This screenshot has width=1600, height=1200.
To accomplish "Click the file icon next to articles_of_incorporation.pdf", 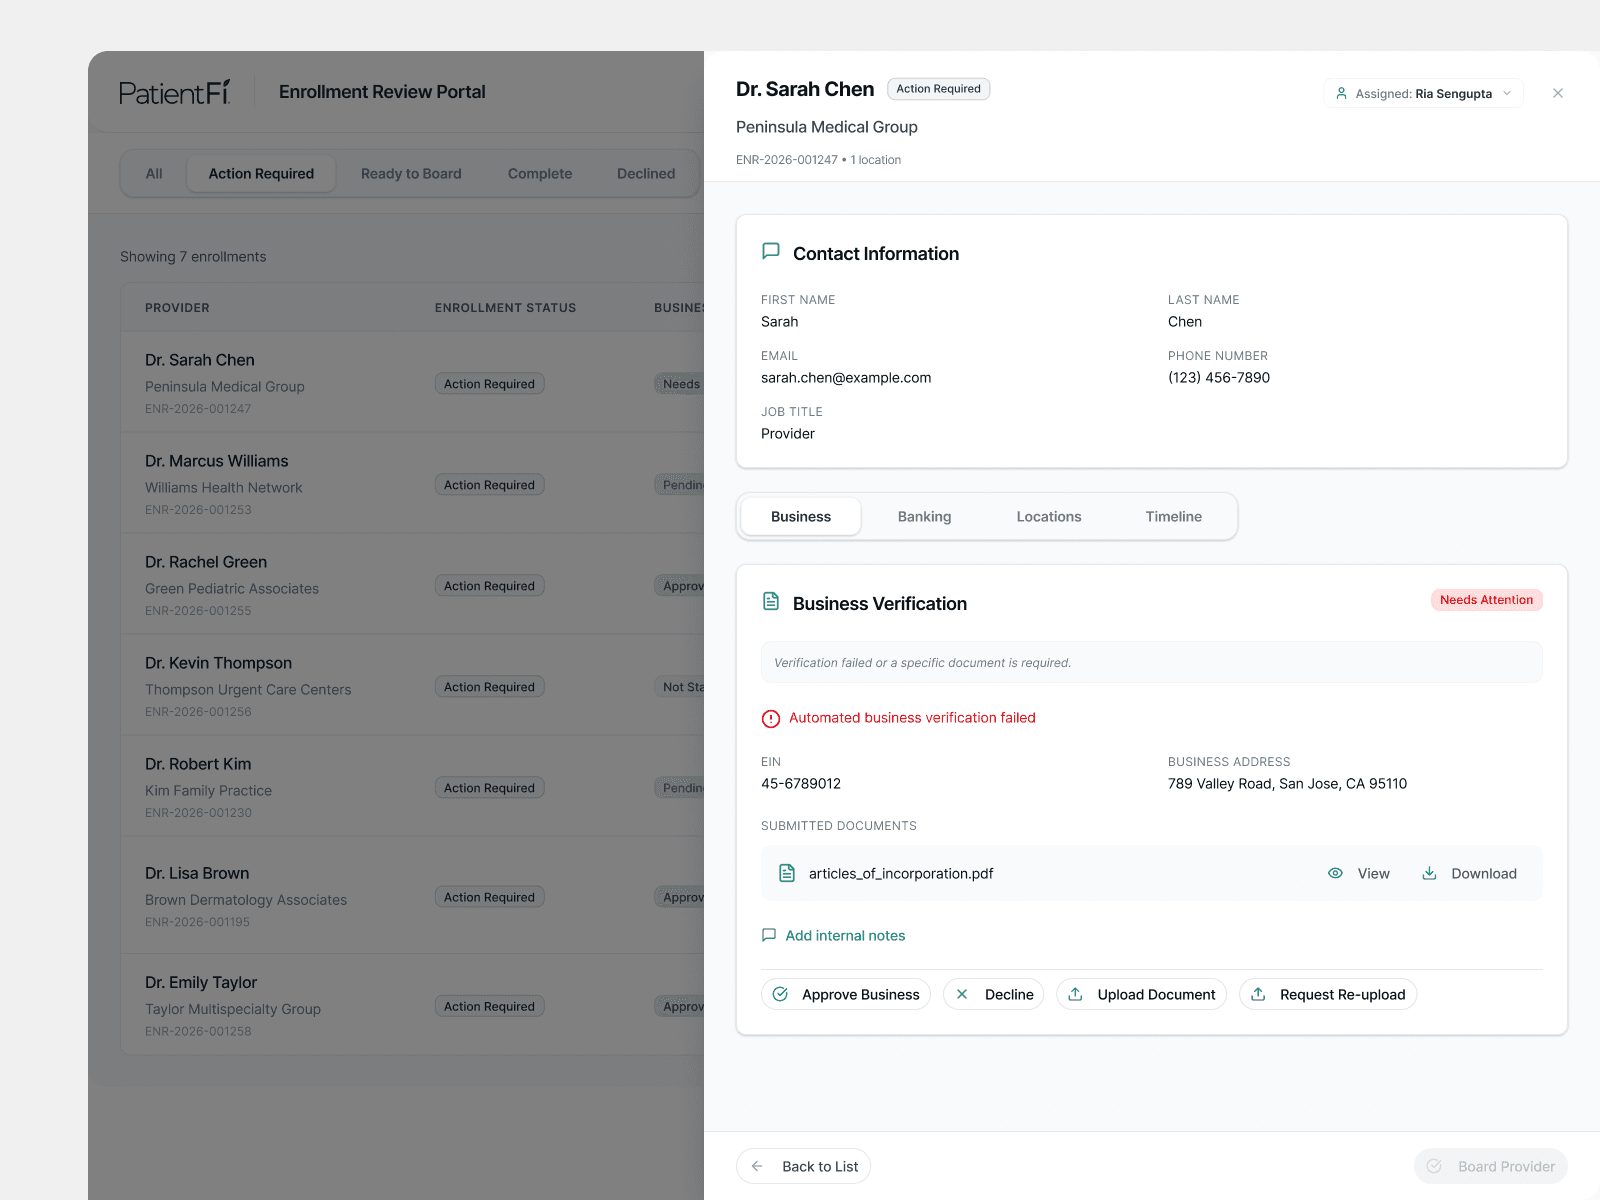I will tap(787, 873).
